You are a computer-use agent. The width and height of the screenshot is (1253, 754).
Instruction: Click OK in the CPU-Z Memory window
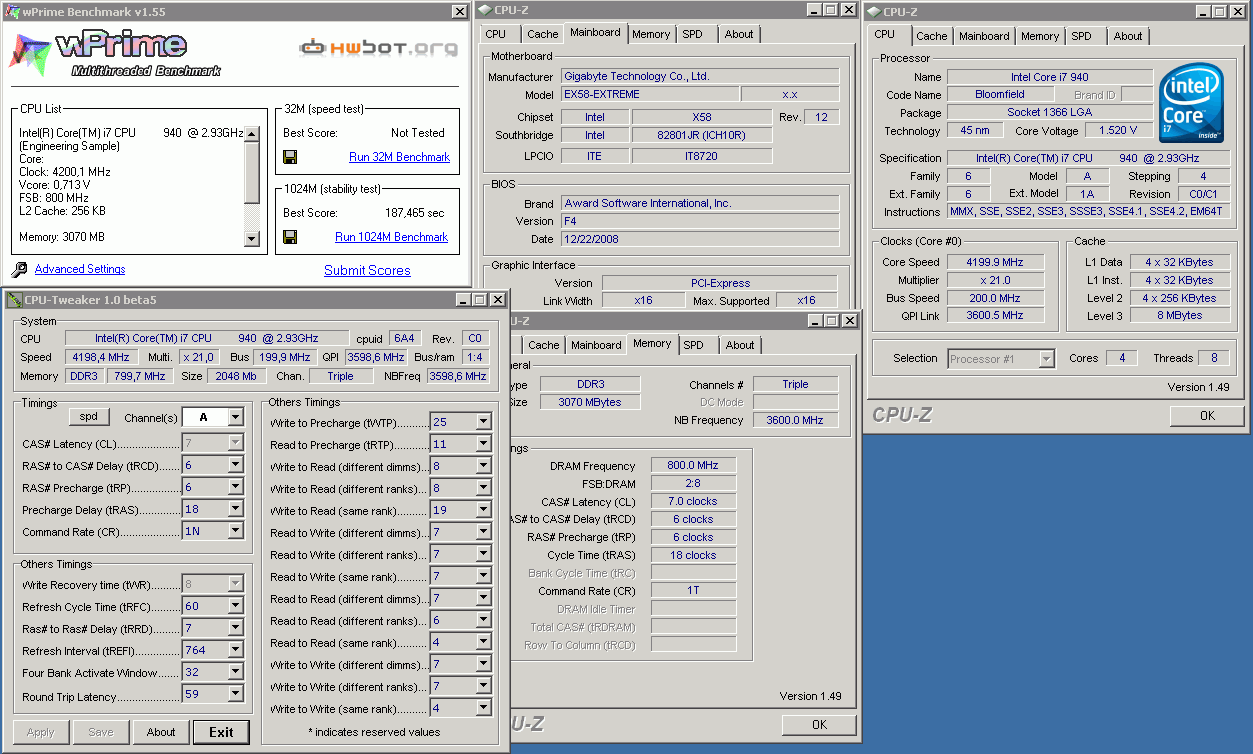pyautogui.click(x=819, y=724)
